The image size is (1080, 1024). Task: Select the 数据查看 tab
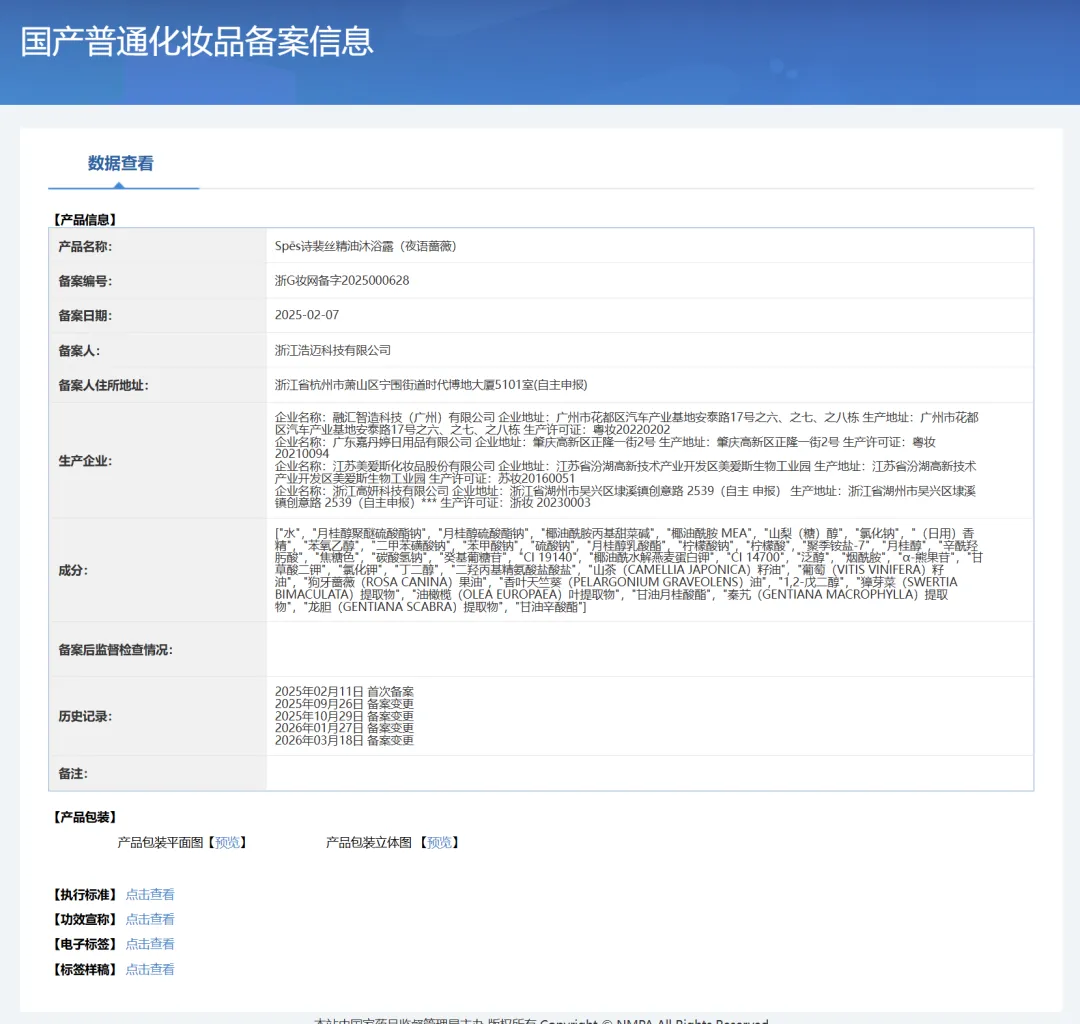pos(121,164)
